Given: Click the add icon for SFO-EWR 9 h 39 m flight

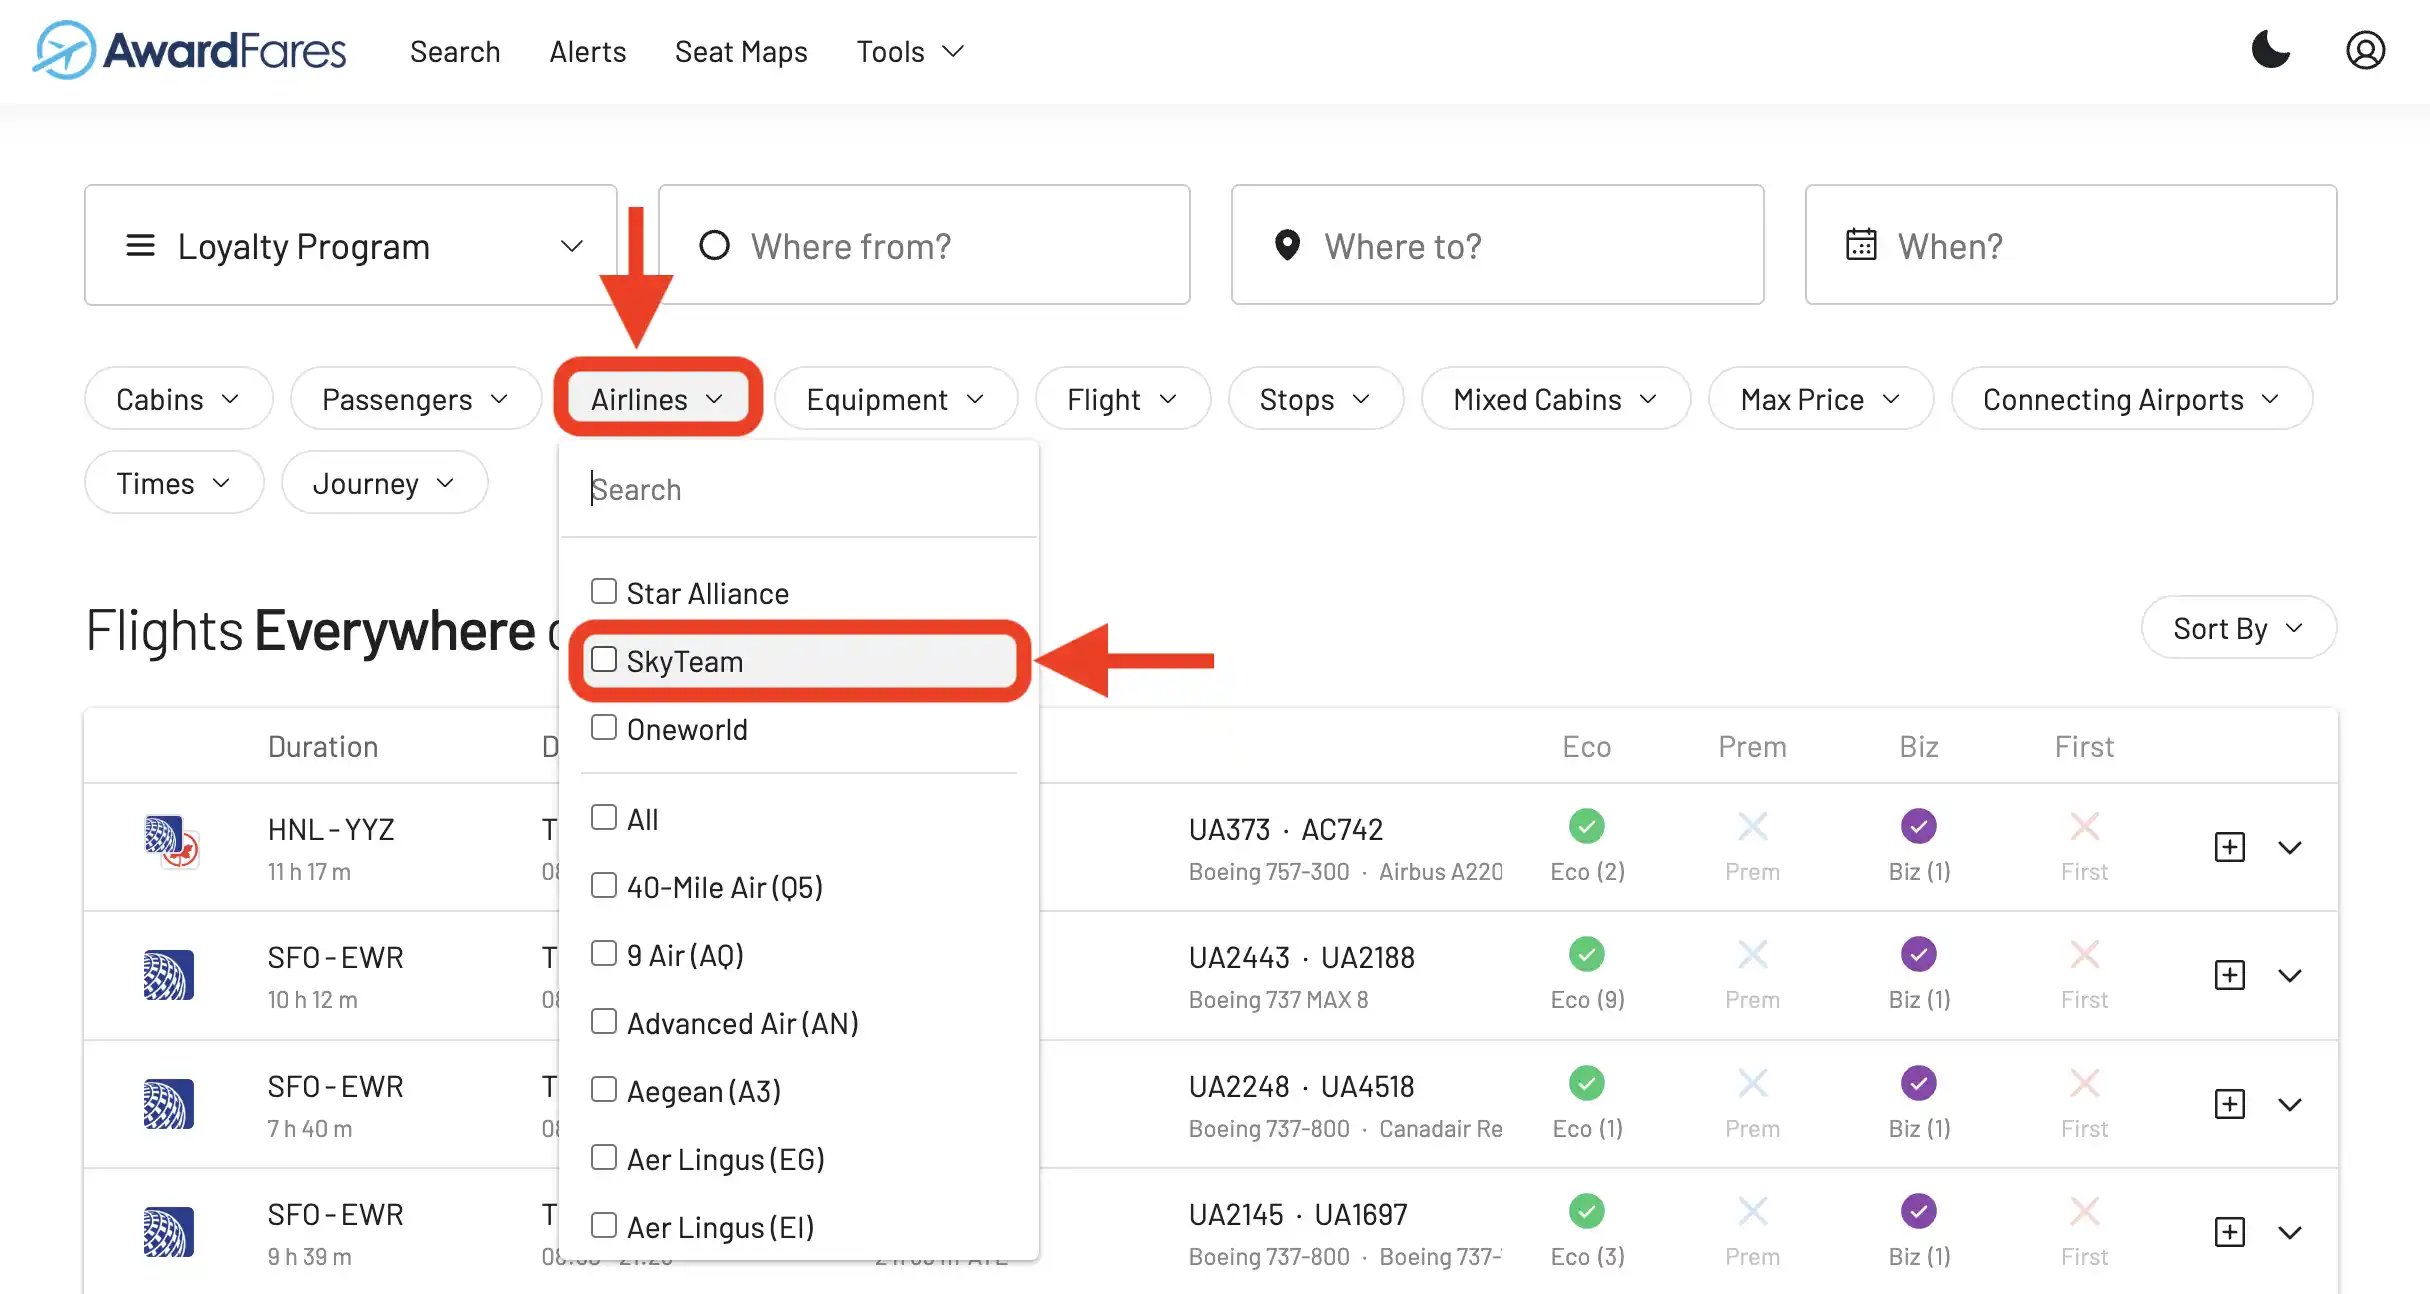Looking at the screenshot, I should click(2229, 1232).
